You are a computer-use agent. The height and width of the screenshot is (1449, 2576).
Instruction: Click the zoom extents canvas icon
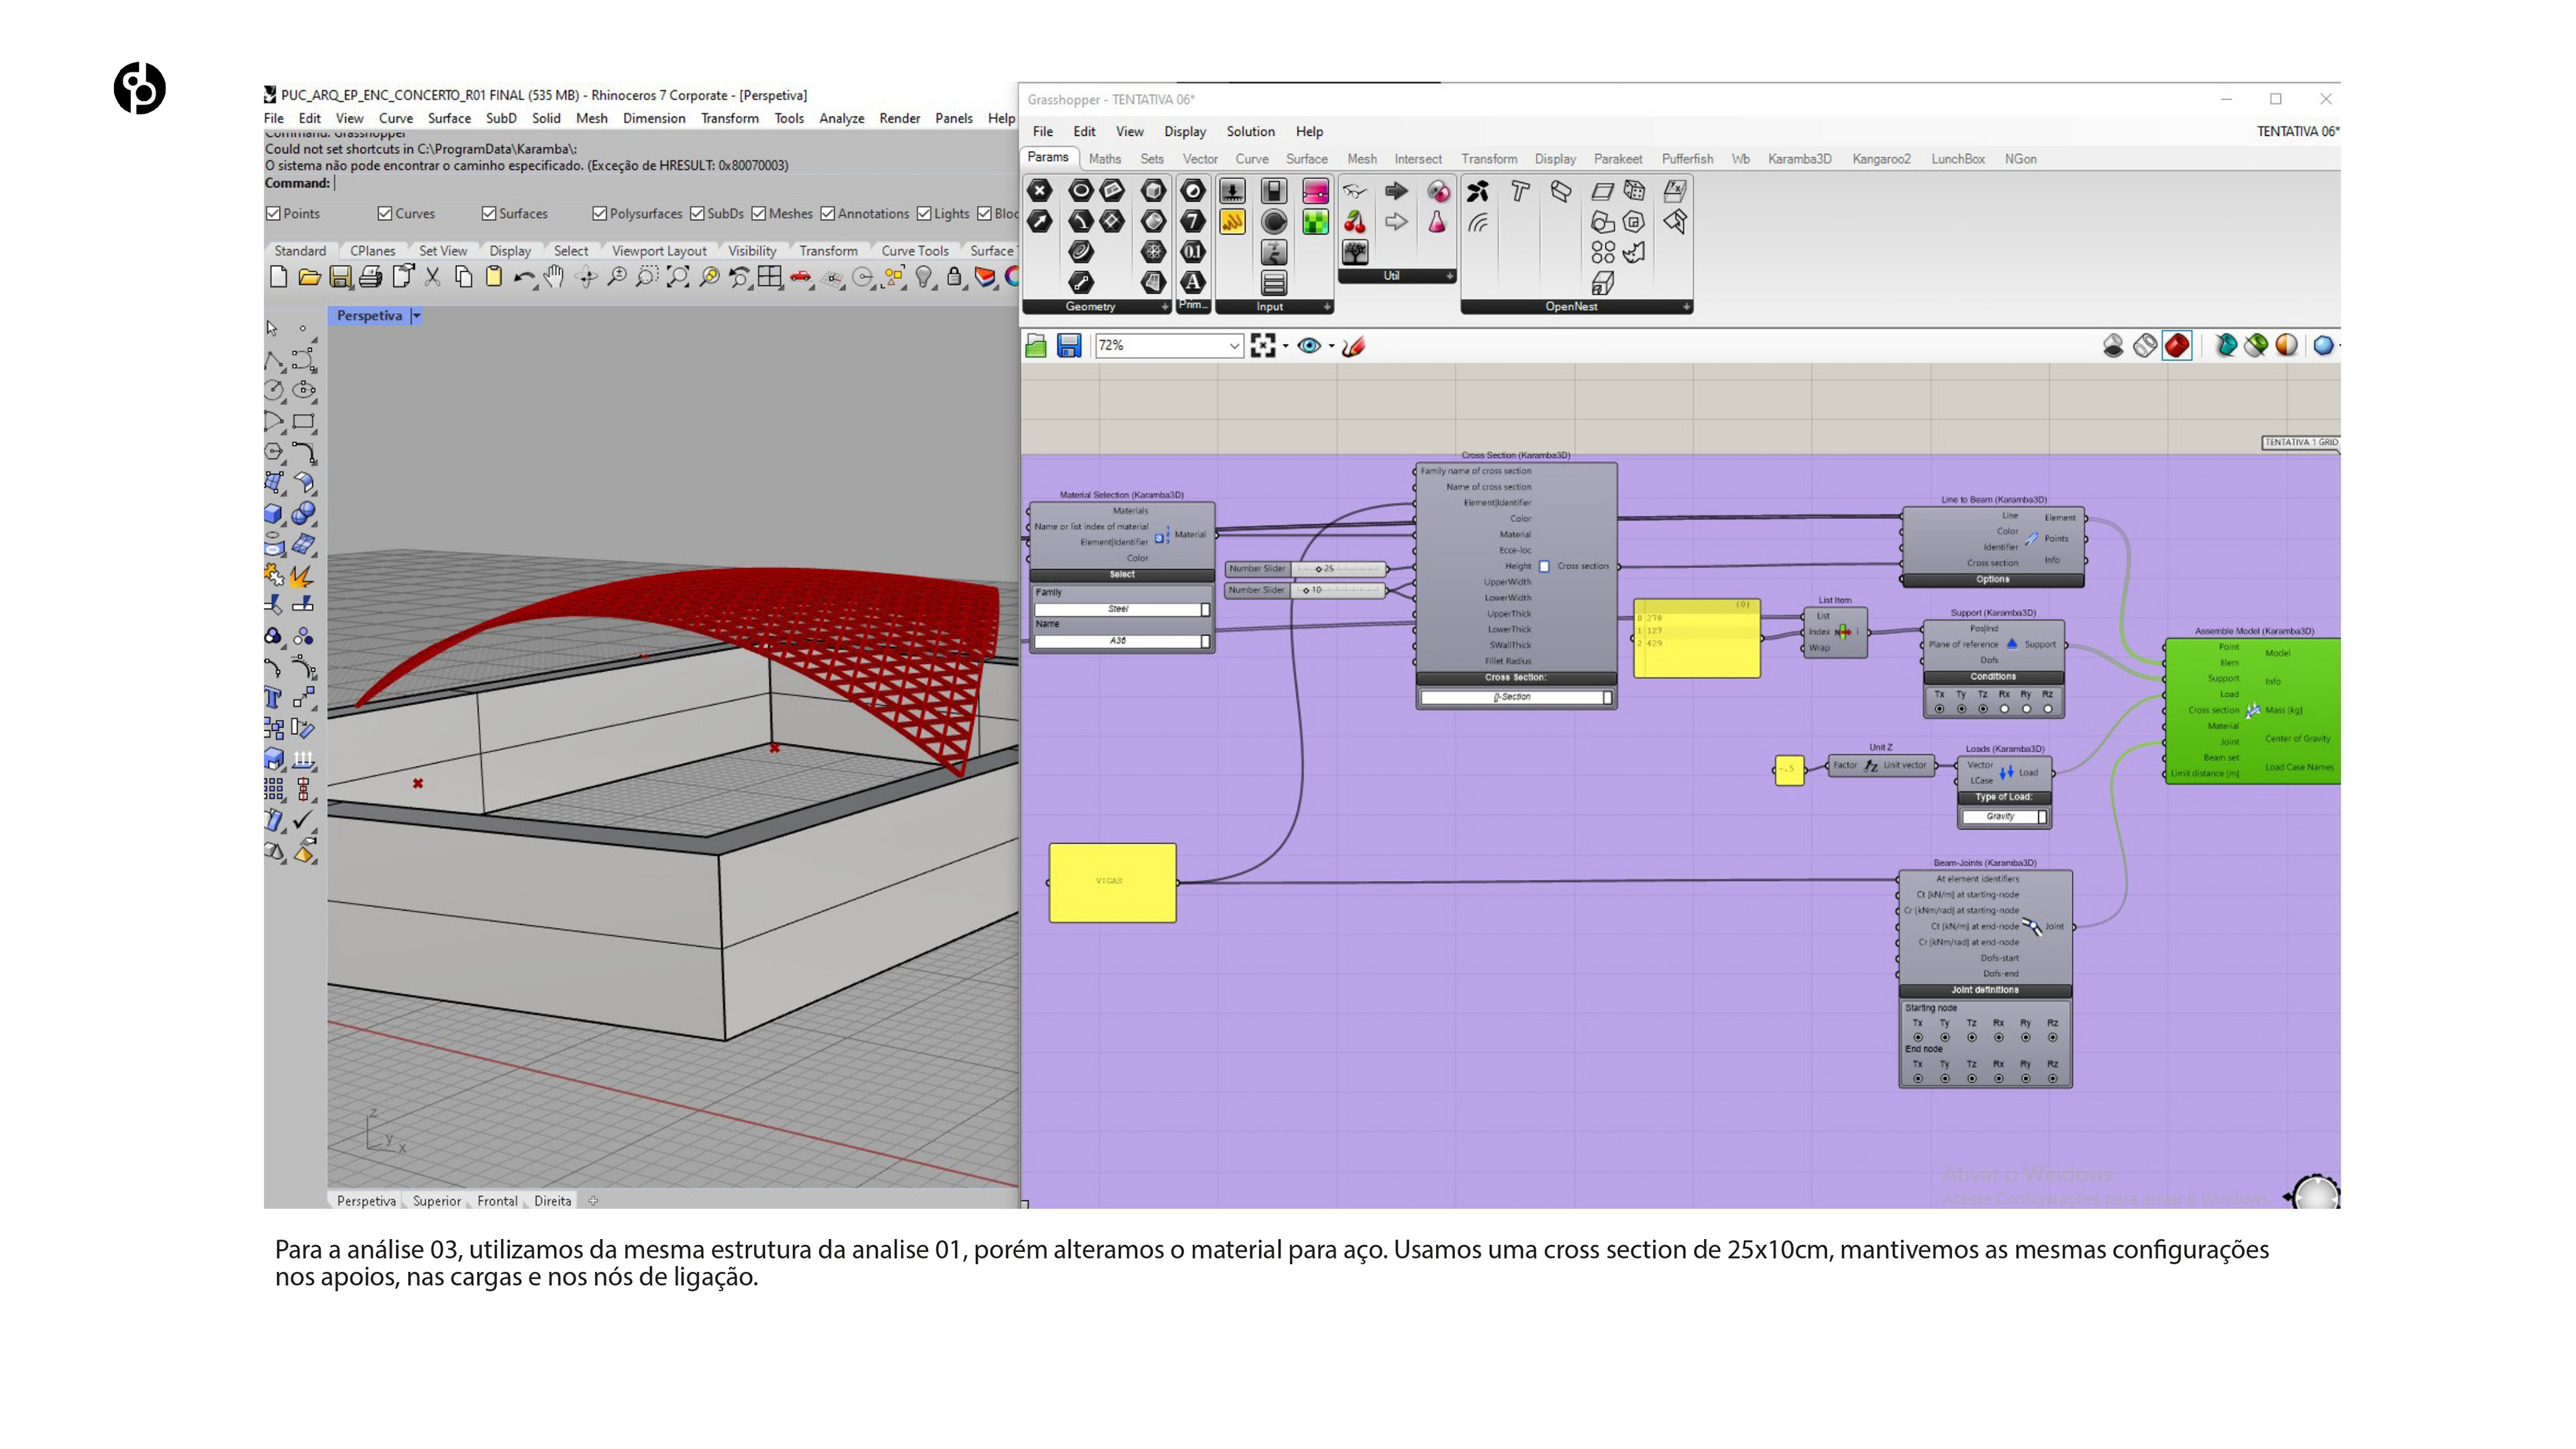pos(1263,346)
